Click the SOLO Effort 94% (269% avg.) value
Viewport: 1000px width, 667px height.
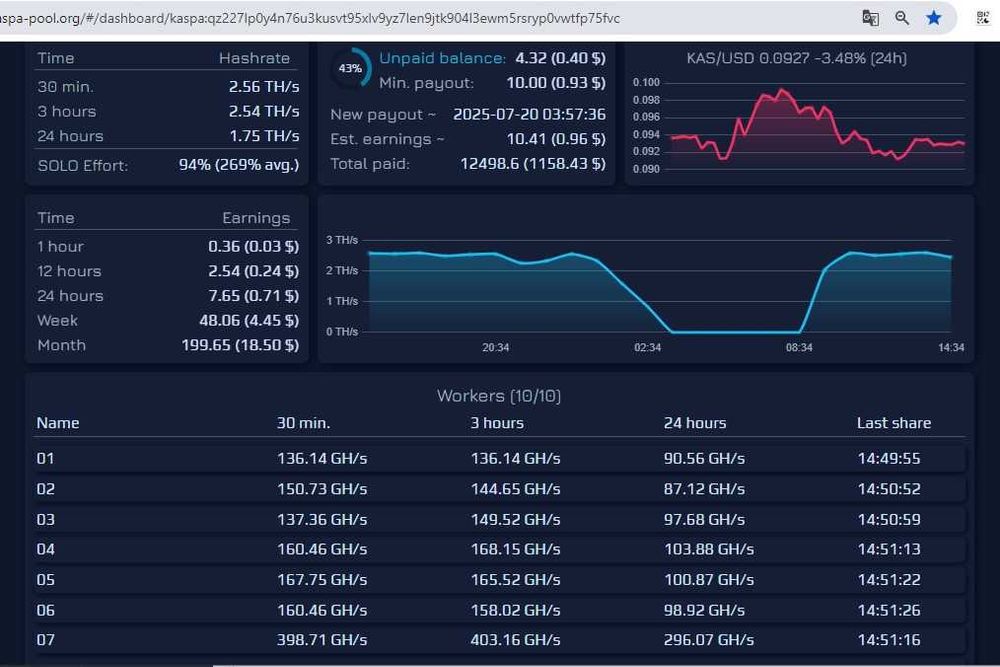pos(239,165)
